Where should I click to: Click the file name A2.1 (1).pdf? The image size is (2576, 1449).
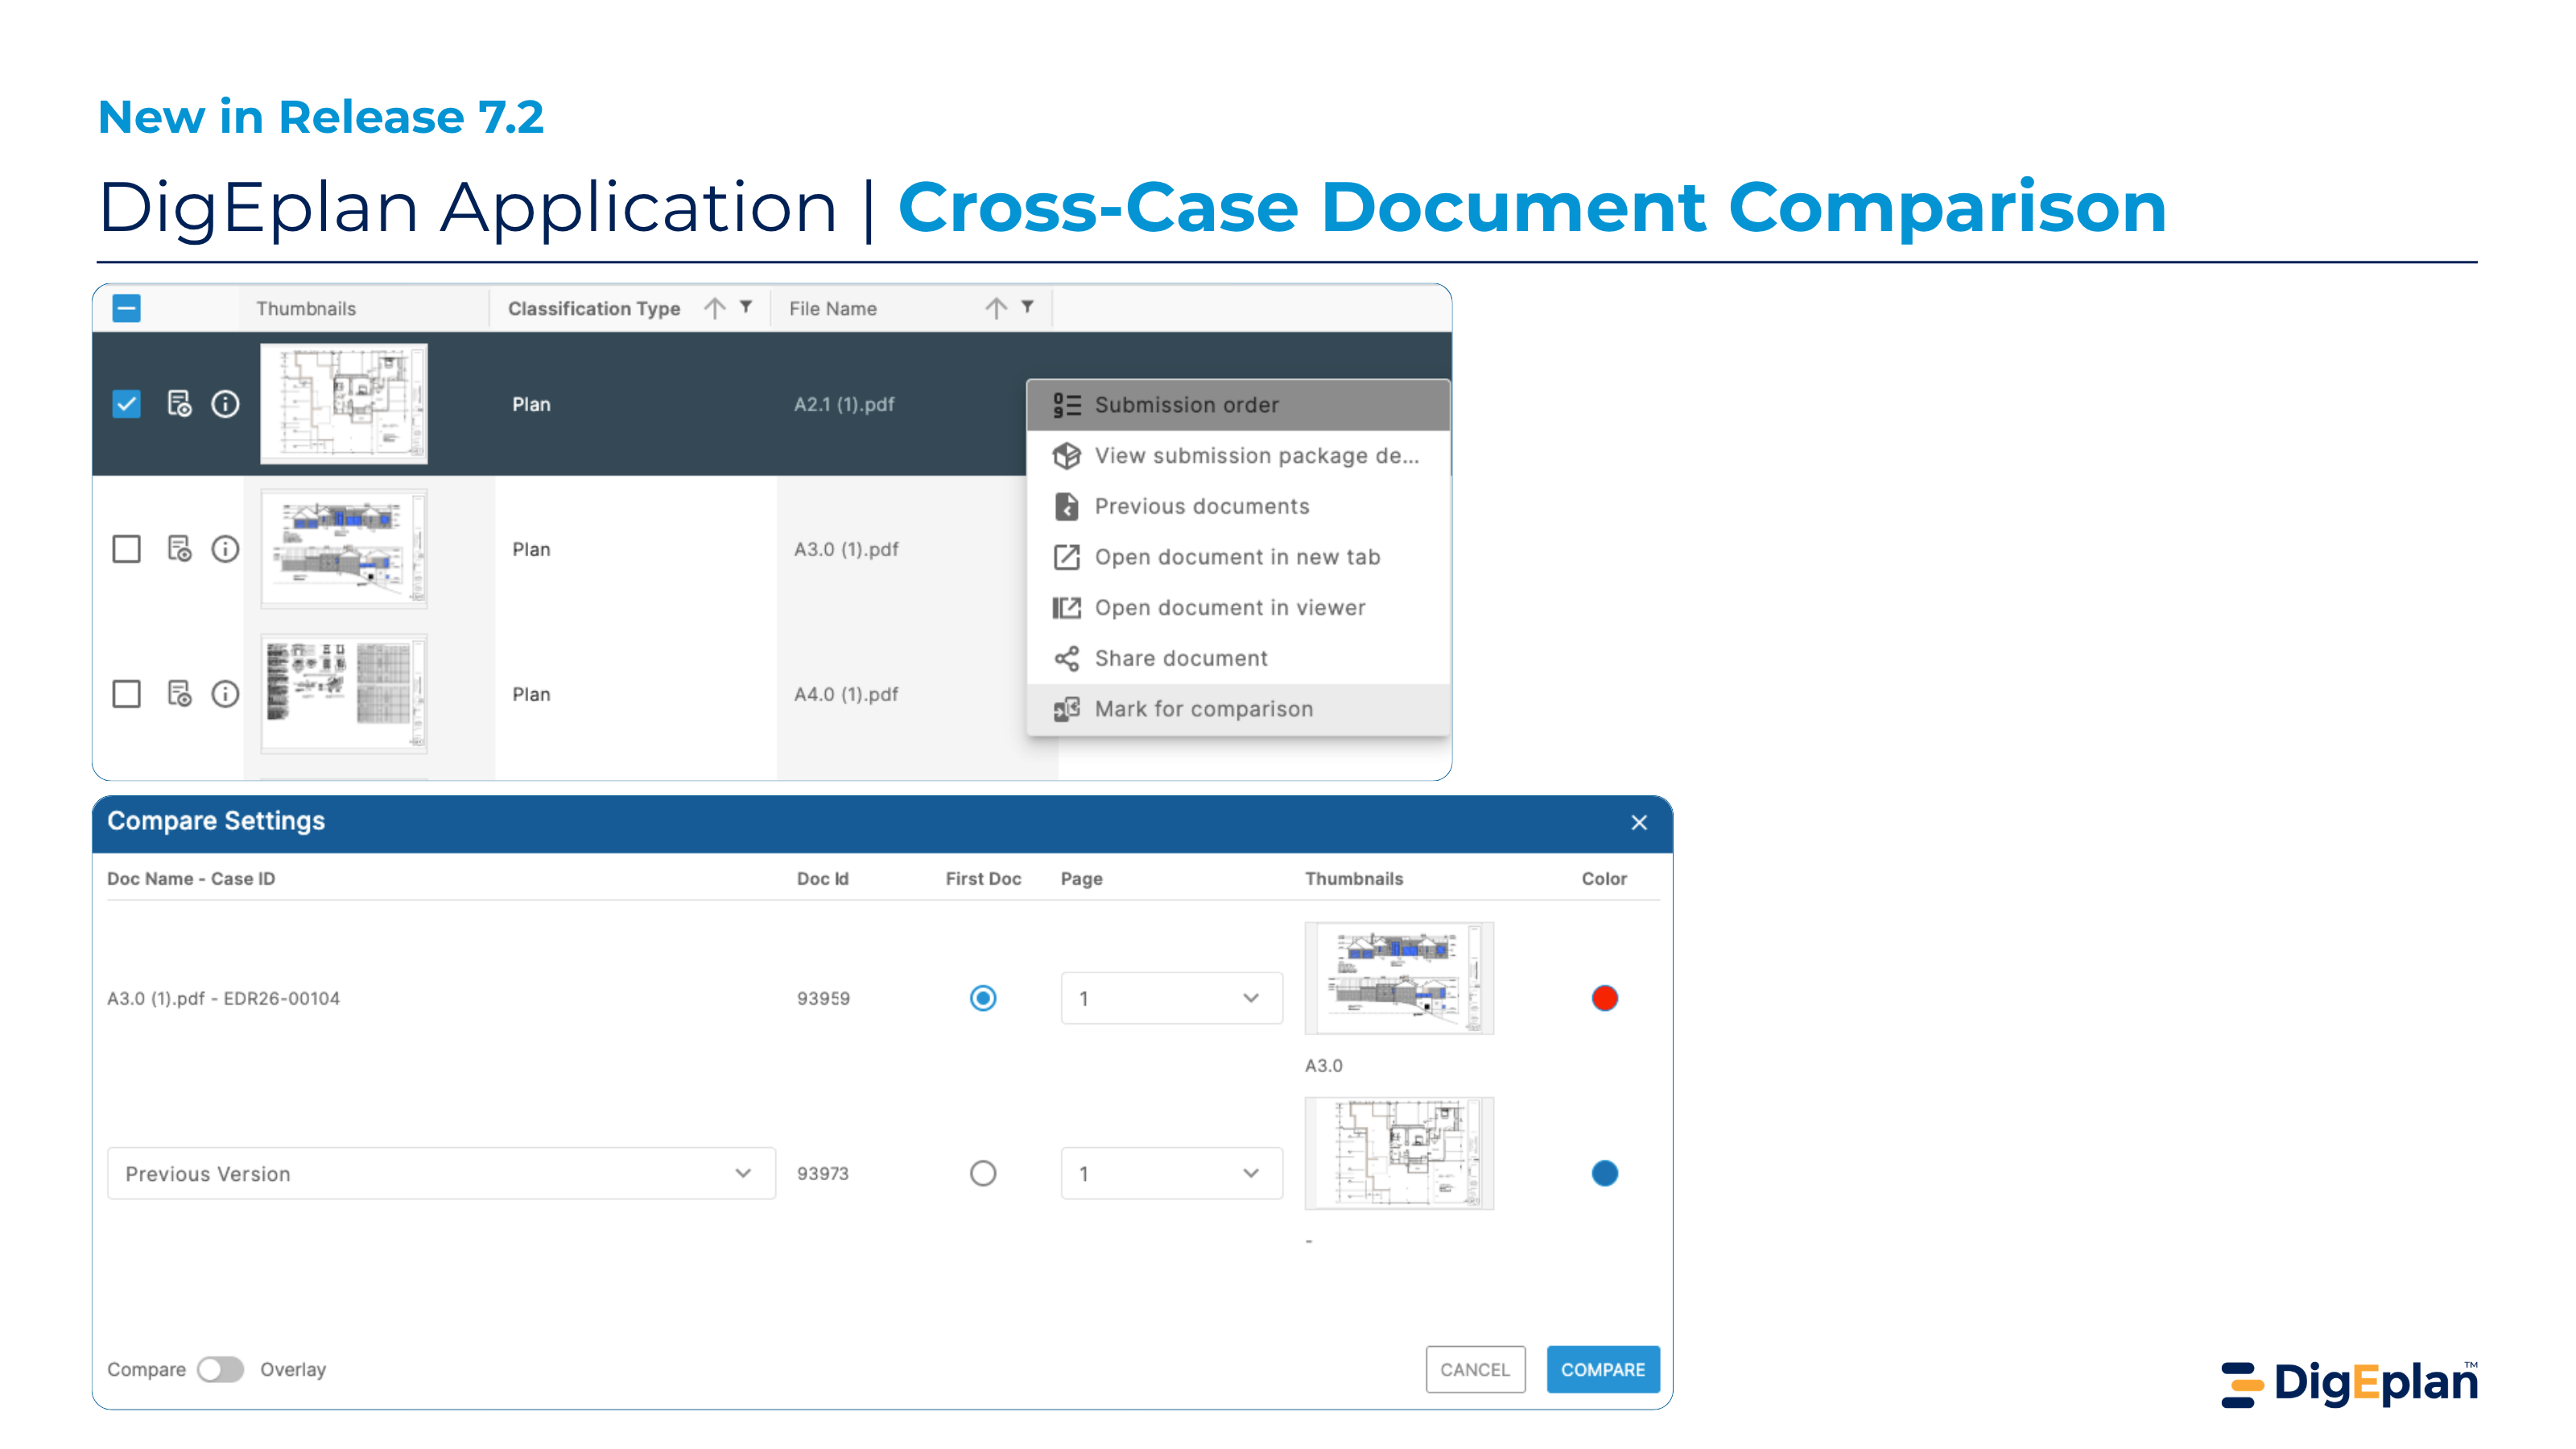point(844,405)
